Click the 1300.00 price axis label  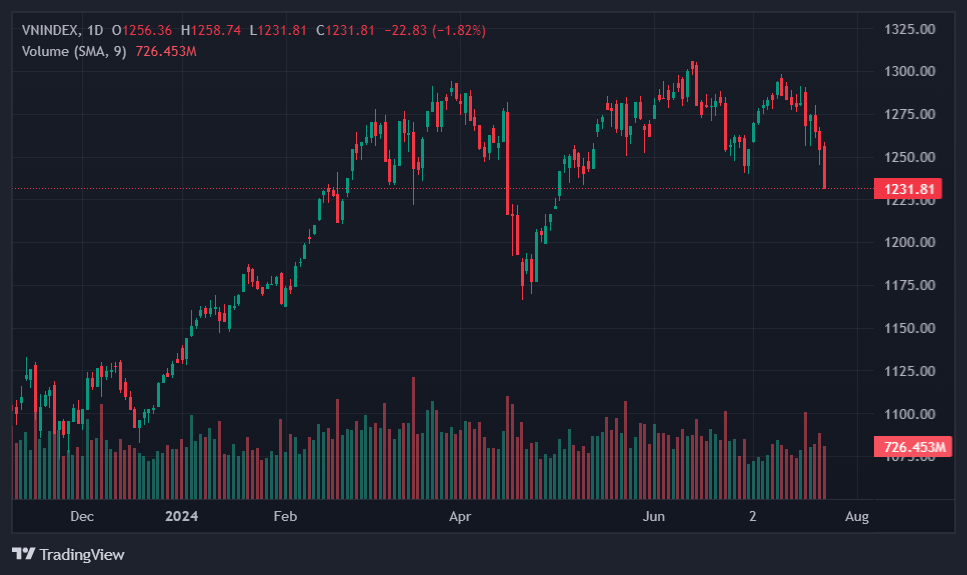click(x=910, y=72)
